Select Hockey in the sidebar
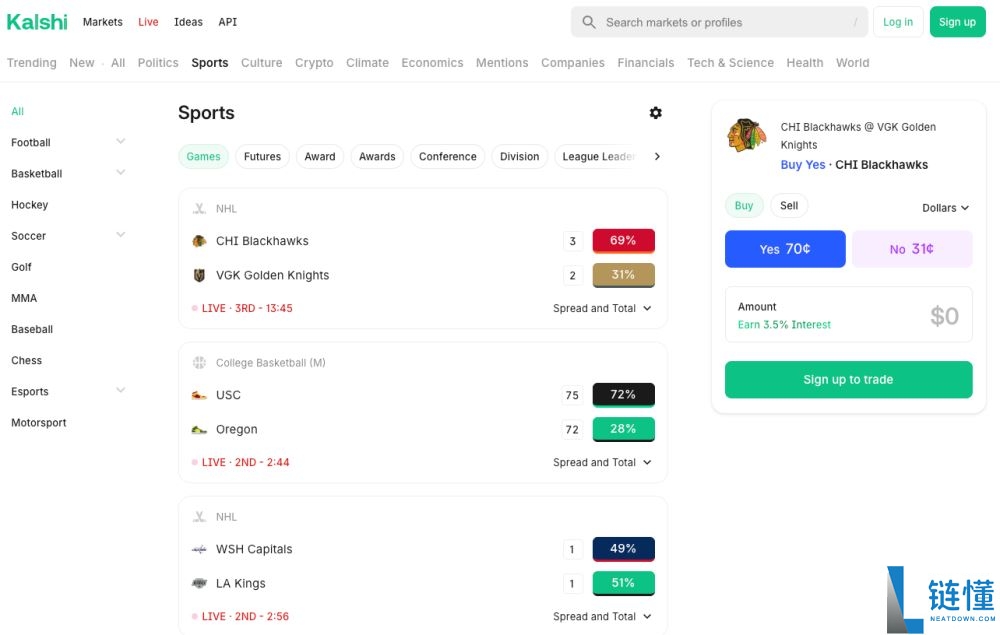 [29, 205]
